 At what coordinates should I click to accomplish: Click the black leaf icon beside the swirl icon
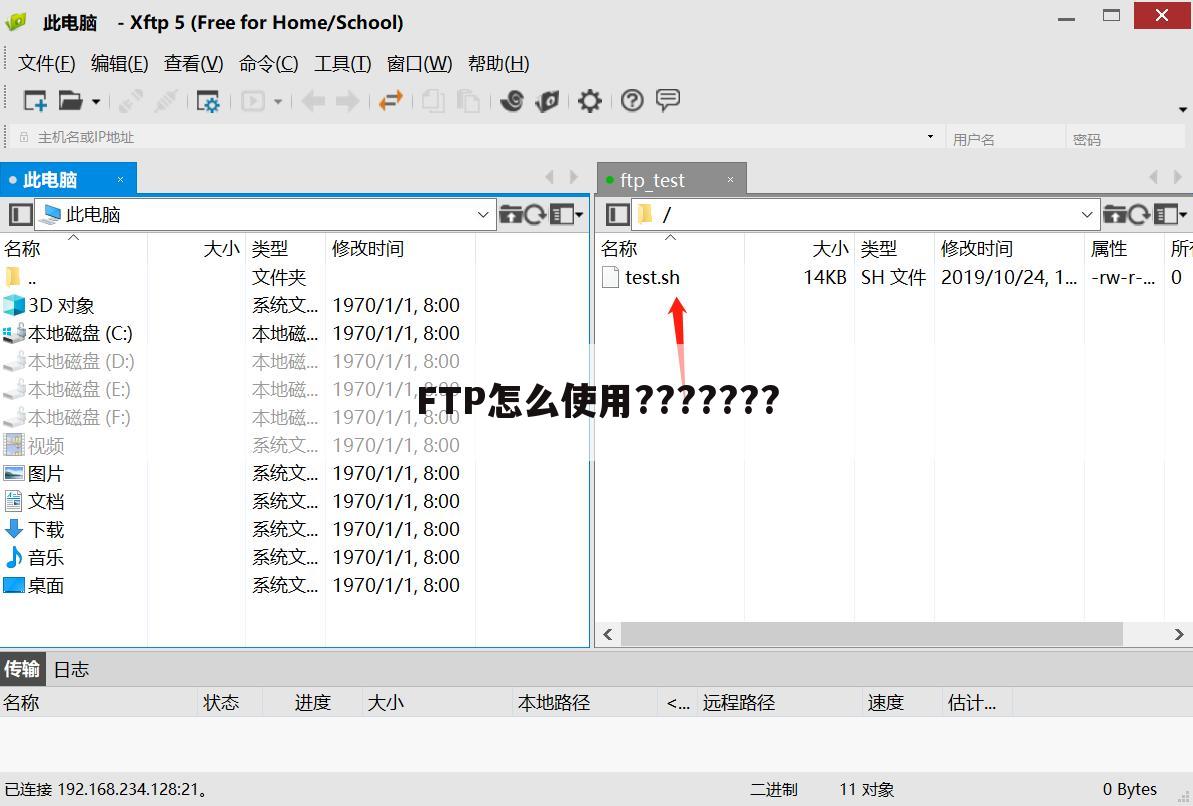547,100
